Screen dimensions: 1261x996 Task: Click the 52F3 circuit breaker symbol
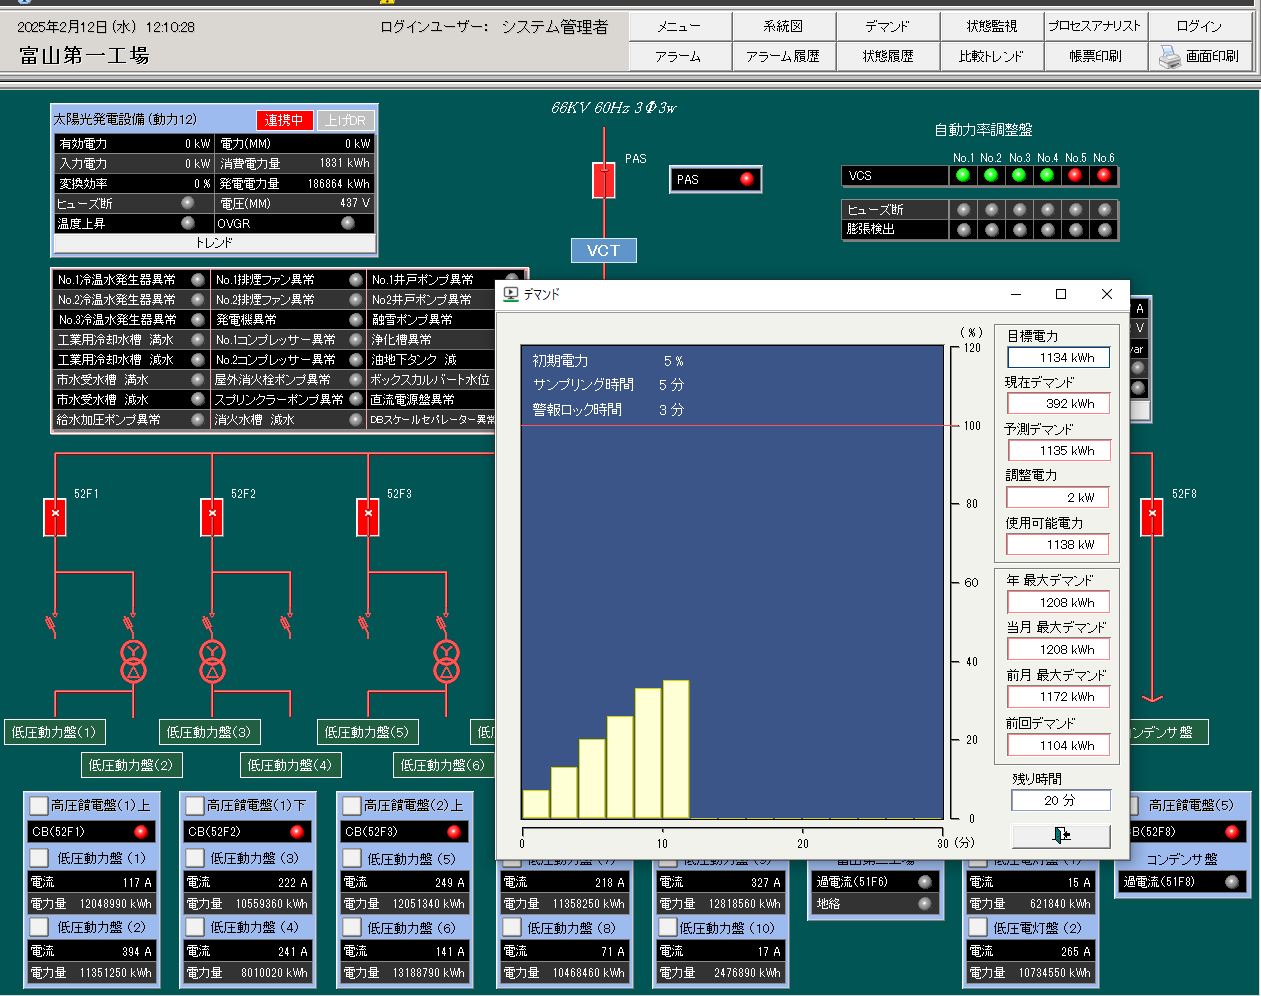pyautogui.click(x=368, y=516)
